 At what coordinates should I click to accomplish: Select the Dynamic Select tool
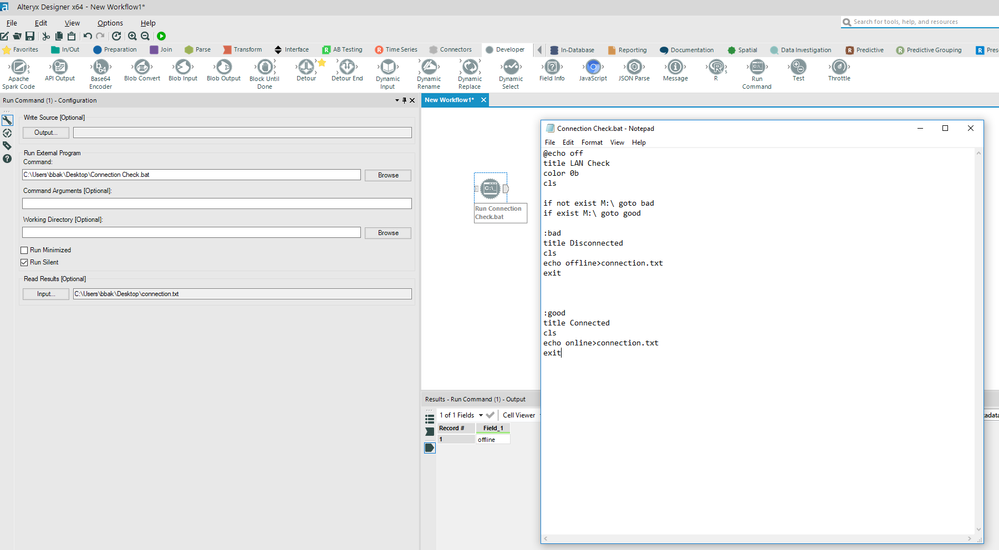(510, 74)
